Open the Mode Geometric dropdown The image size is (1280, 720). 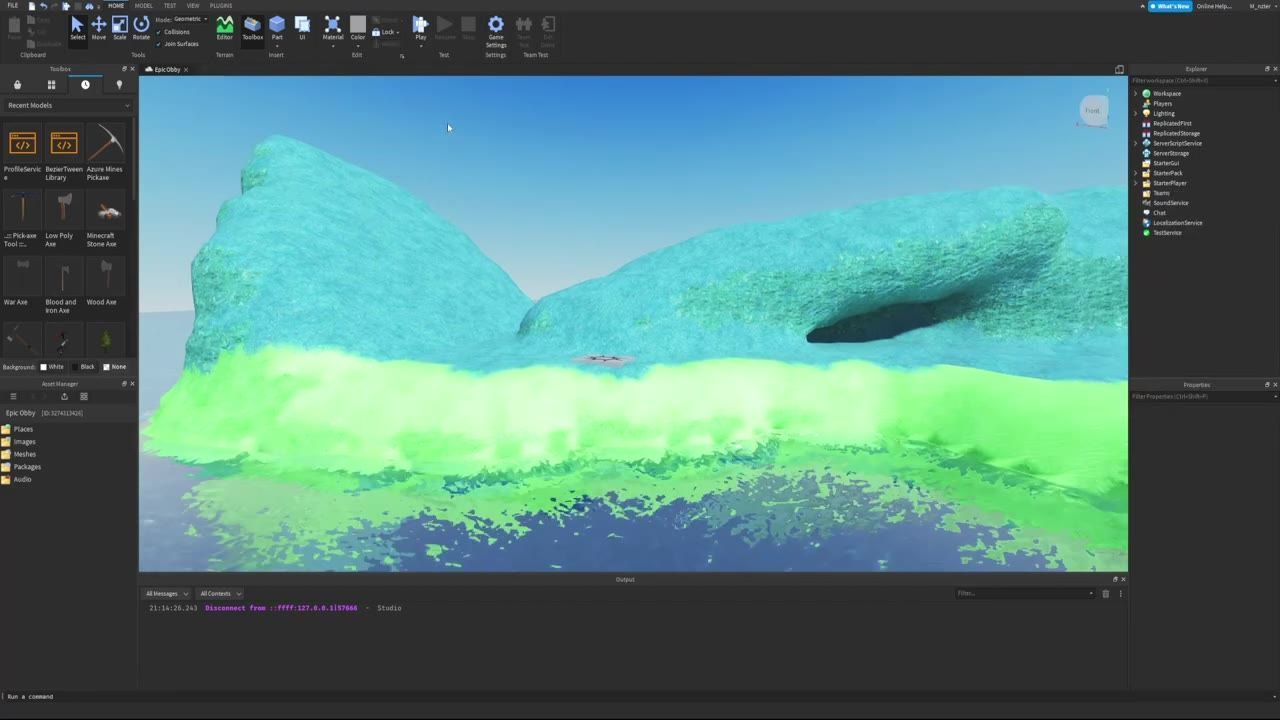point(190,19)
